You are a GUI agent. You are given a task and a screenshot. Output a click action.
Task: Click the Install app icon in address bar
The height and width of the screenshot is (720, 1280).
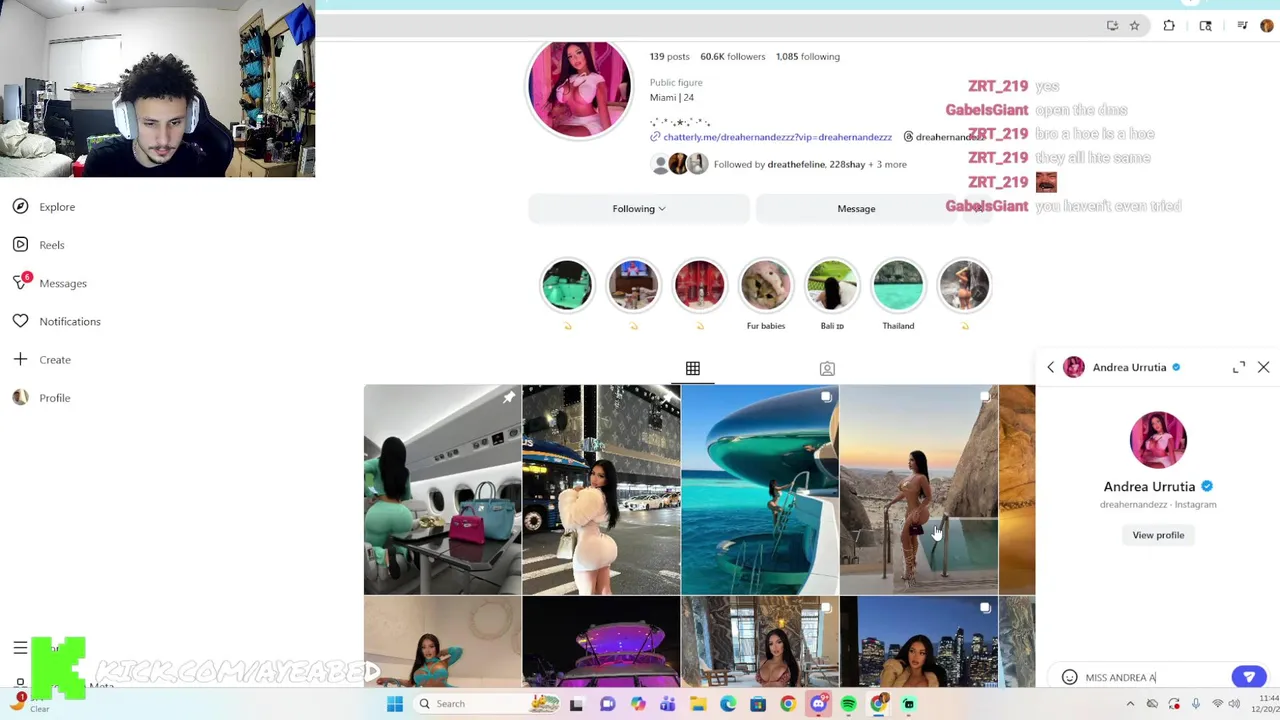[1112, 26]
